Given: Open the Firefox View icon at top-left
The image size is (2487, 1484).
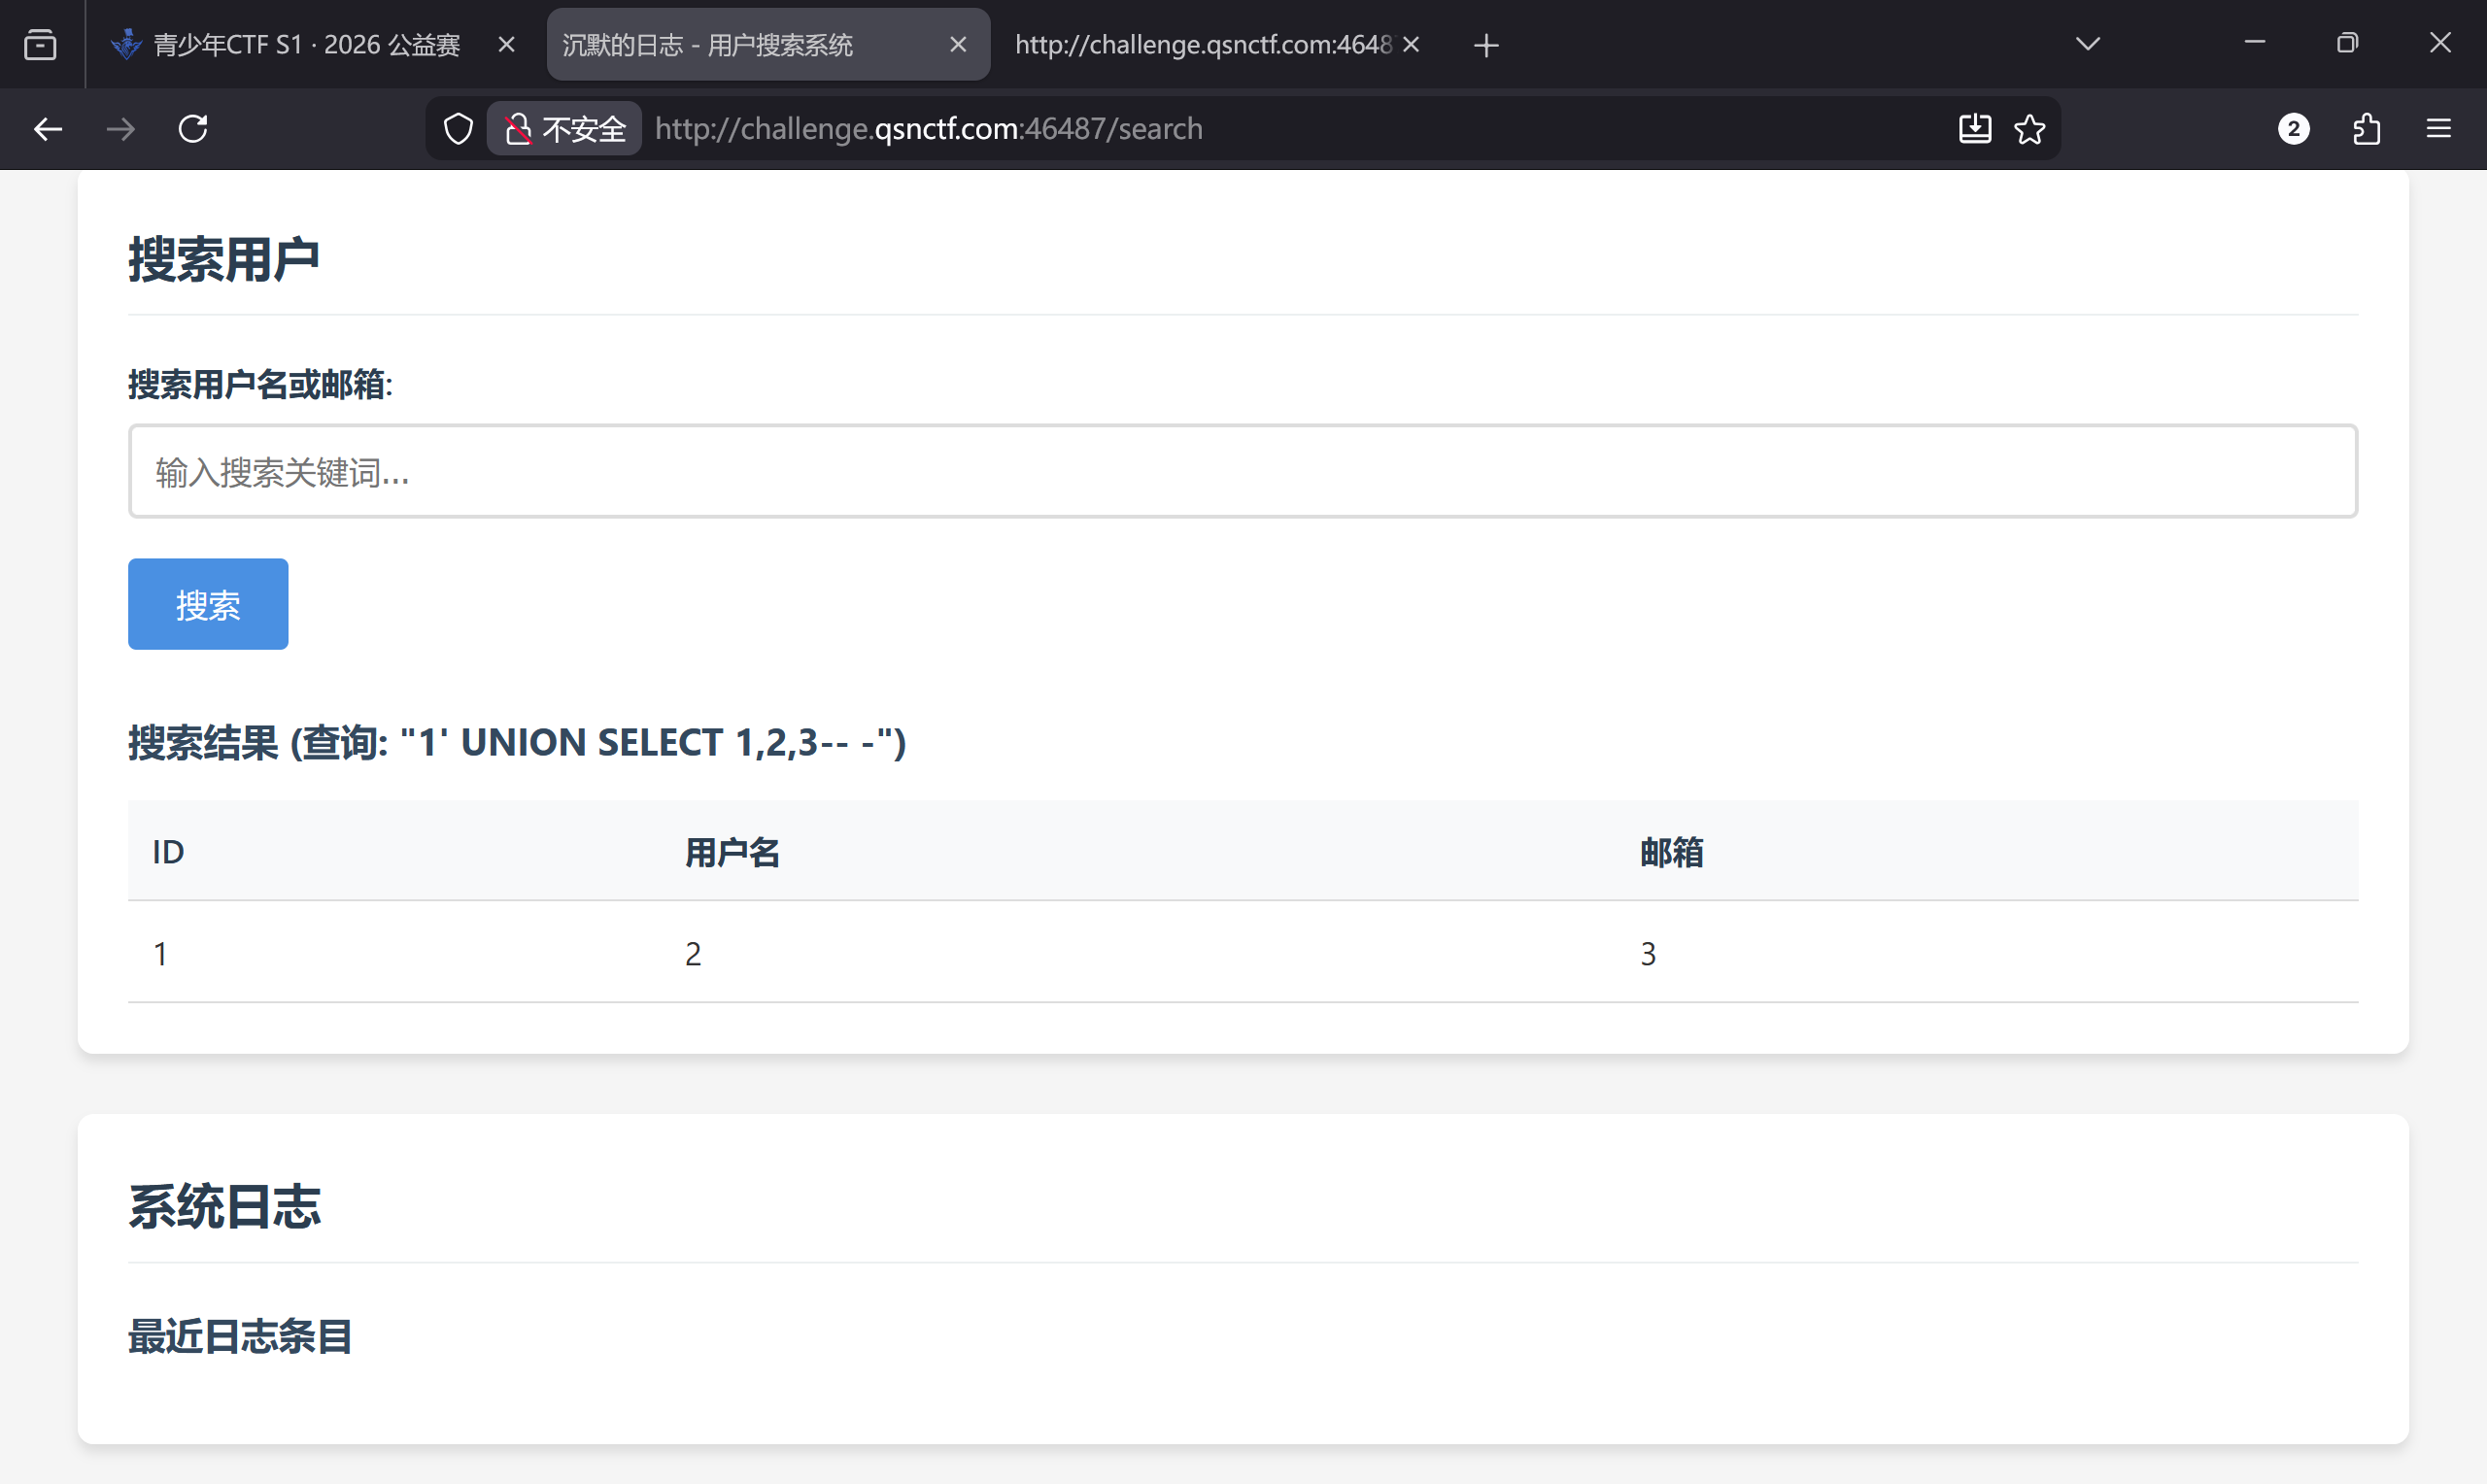Looking at the screenshot, I should click(x=40, y=44).
